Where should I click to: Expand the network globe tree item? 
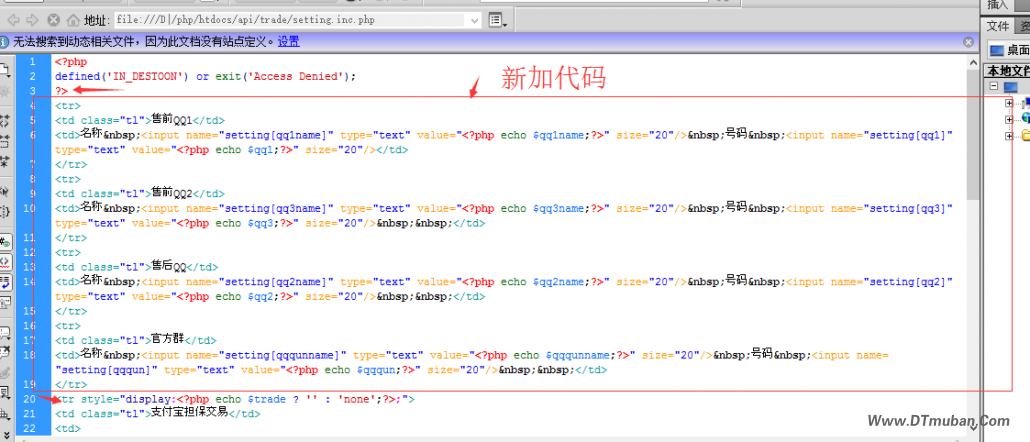[1008, 118]
